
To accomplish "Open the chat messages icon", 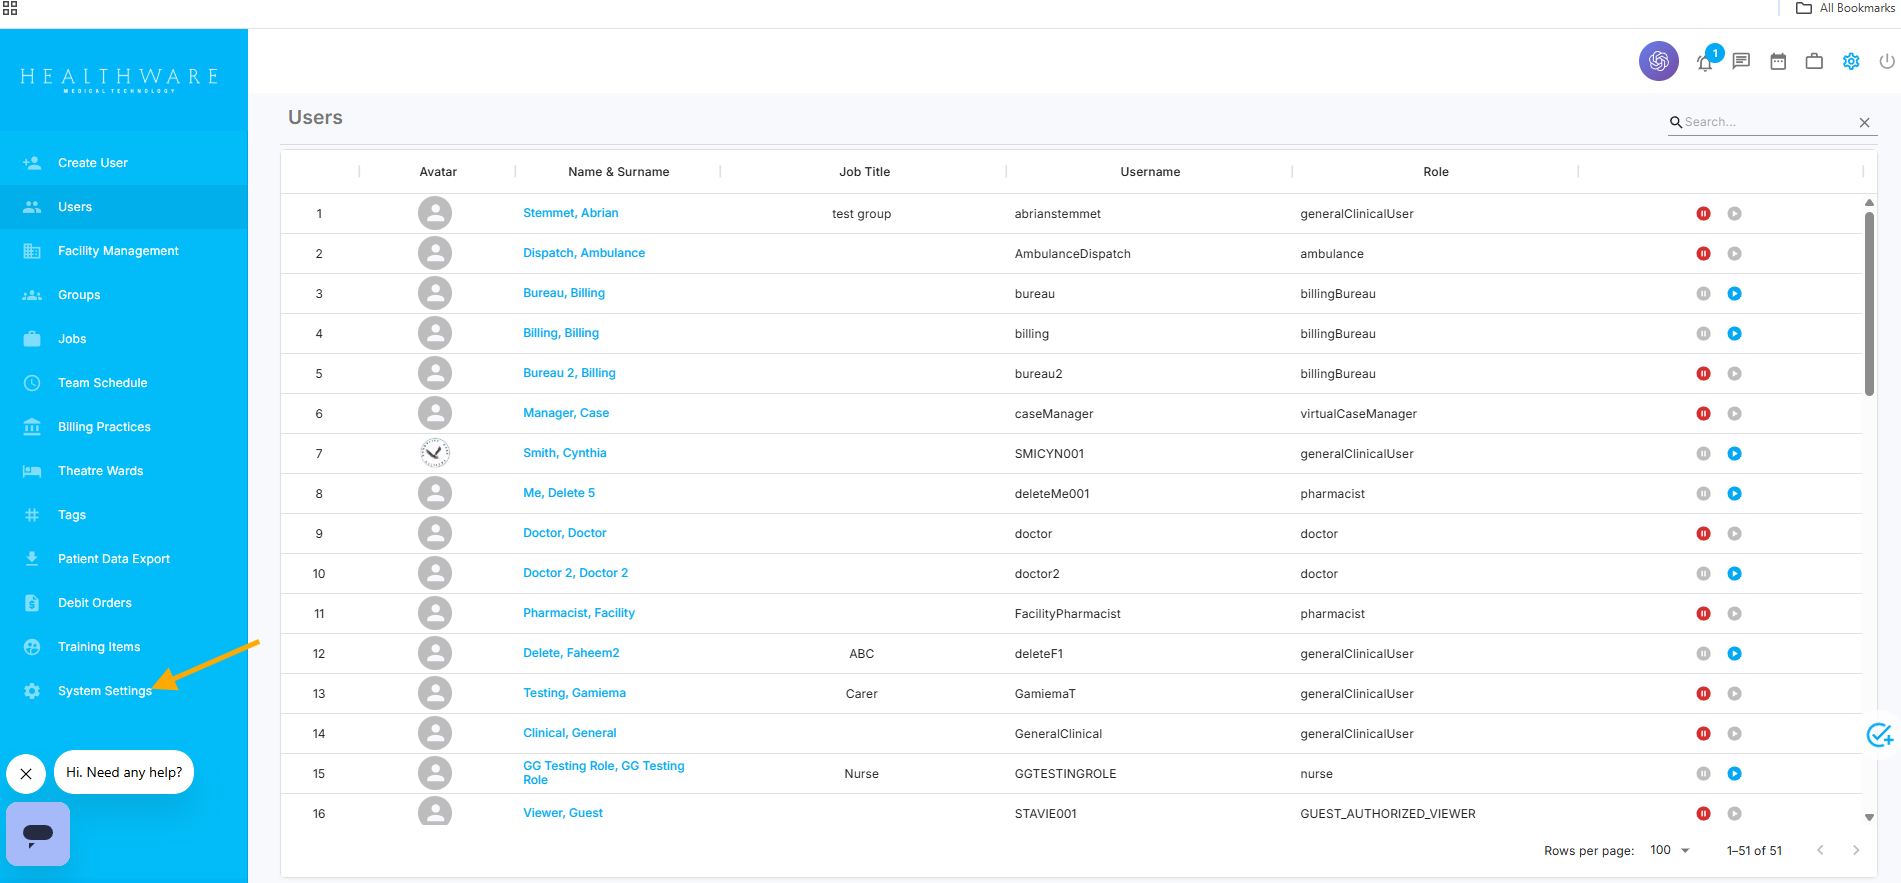I will [x=1741, y=61].
